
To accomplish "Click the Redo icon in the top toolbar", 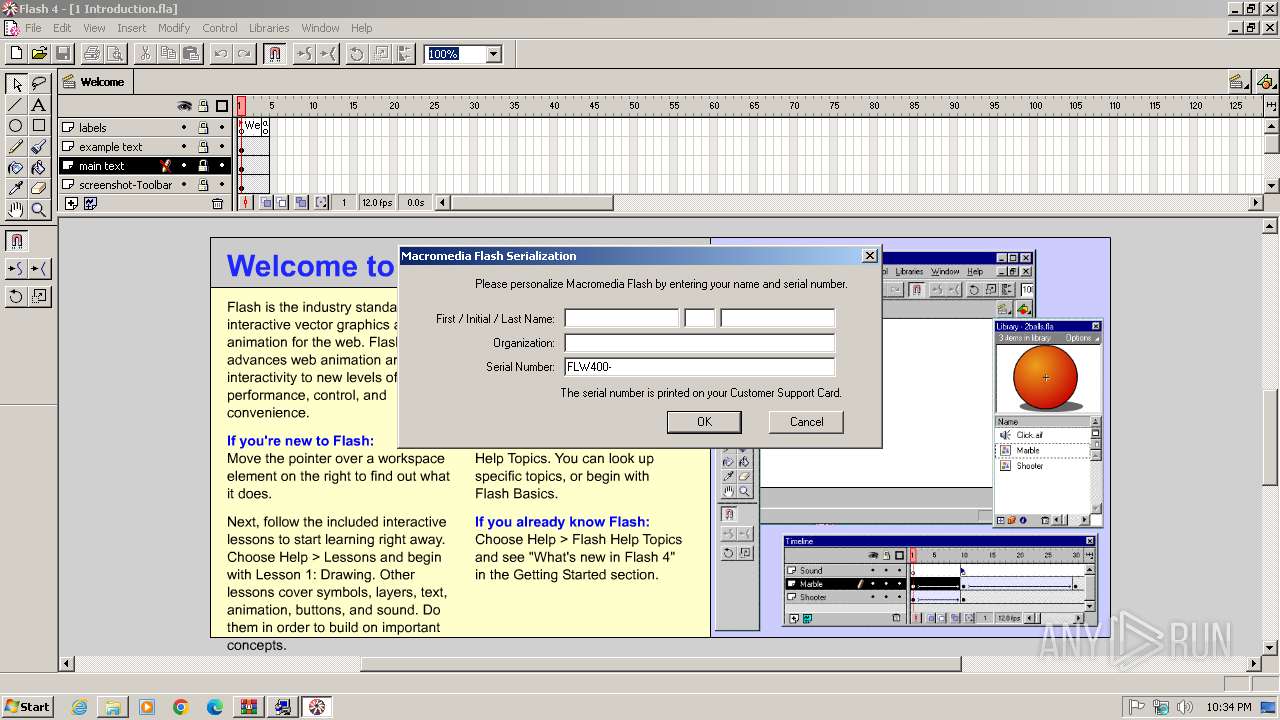I will click(x=243, y=54).
